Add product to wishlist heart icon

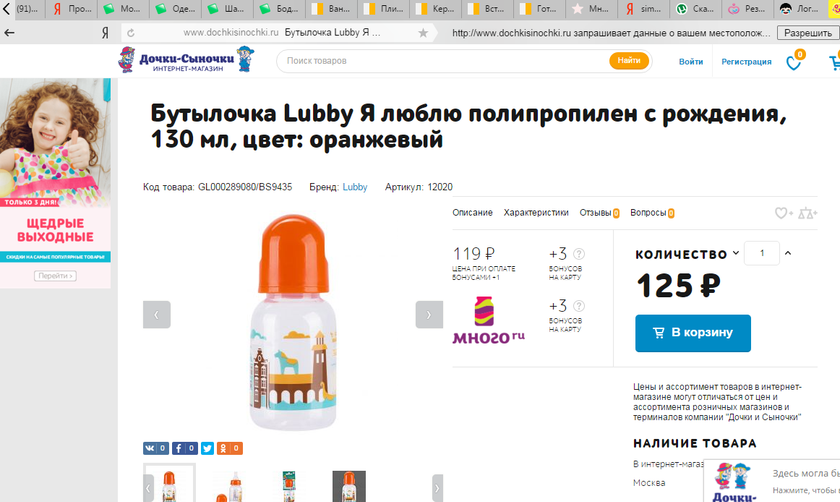click(x=783, y=213)
